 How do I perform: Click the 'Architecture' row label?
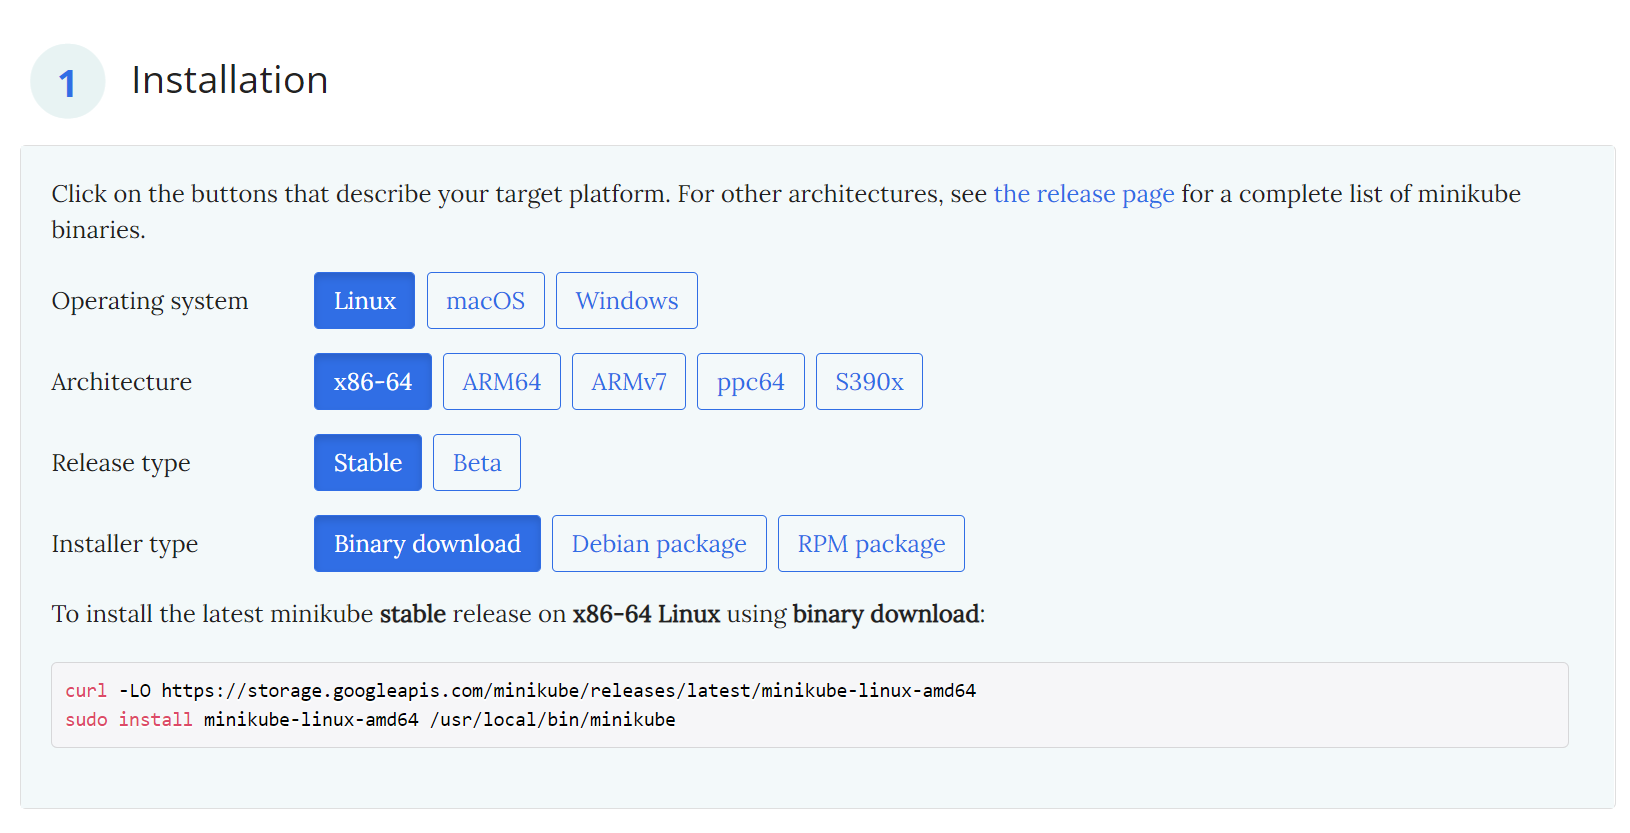121,382
